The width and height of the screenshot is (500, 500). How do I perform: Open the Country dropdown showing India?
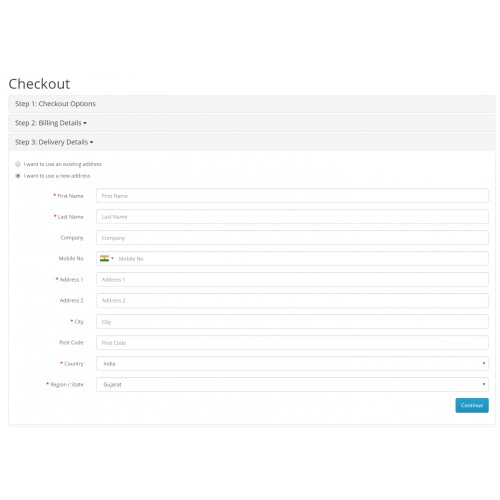point(292,363)
